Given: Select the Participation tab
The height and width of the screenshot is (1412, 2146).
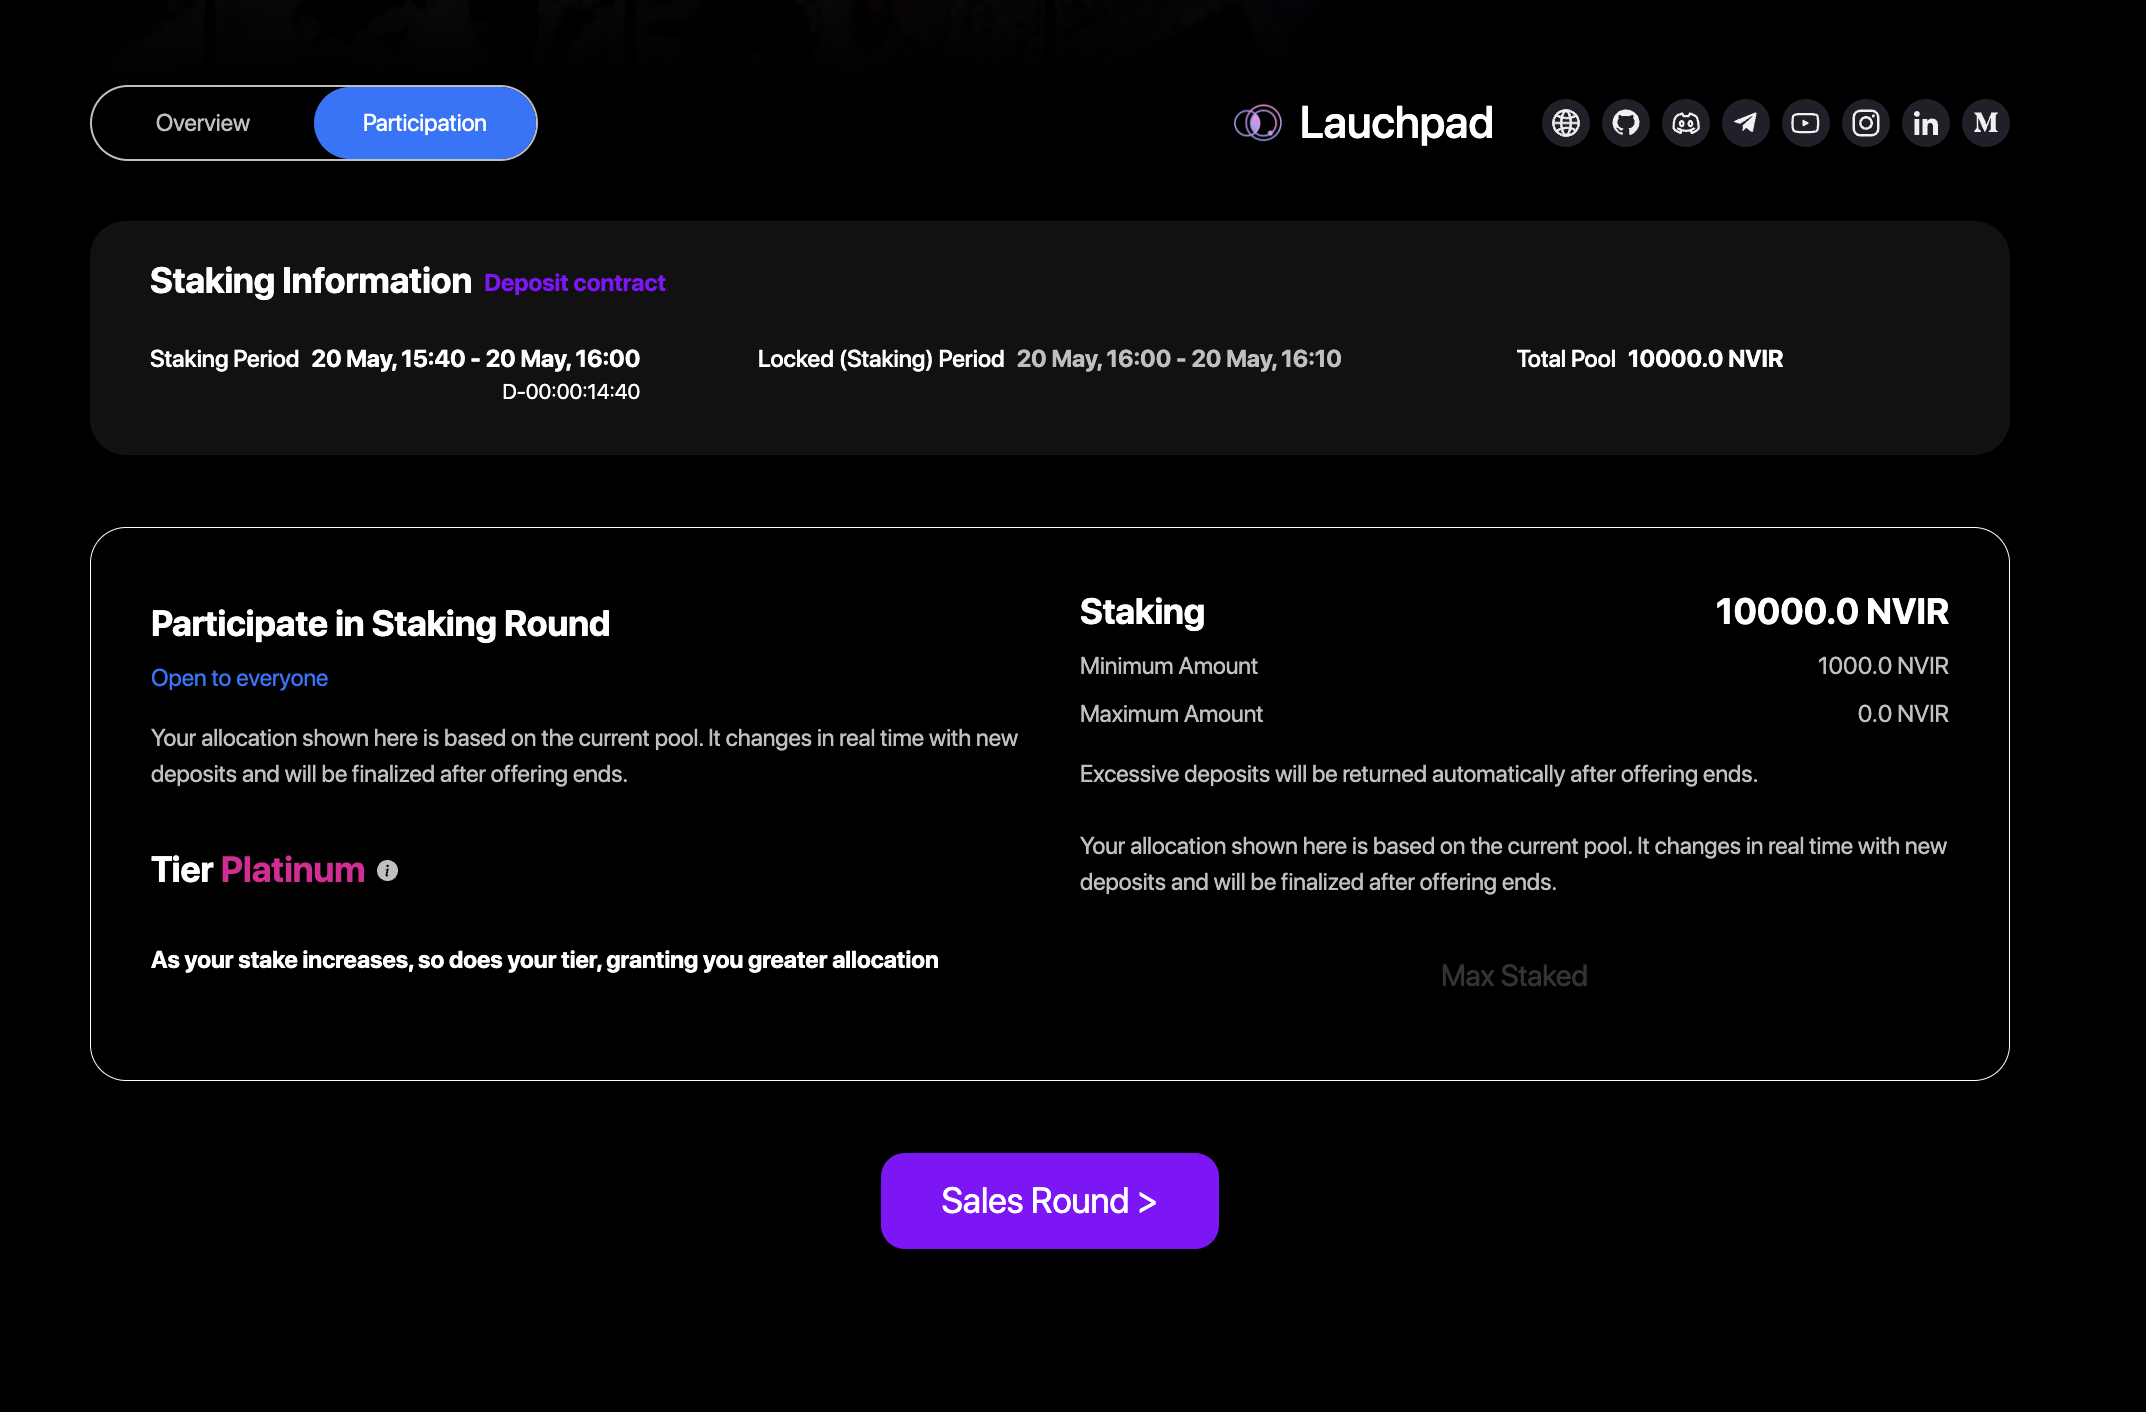Looking at the screenshot, I should (425, 123).
